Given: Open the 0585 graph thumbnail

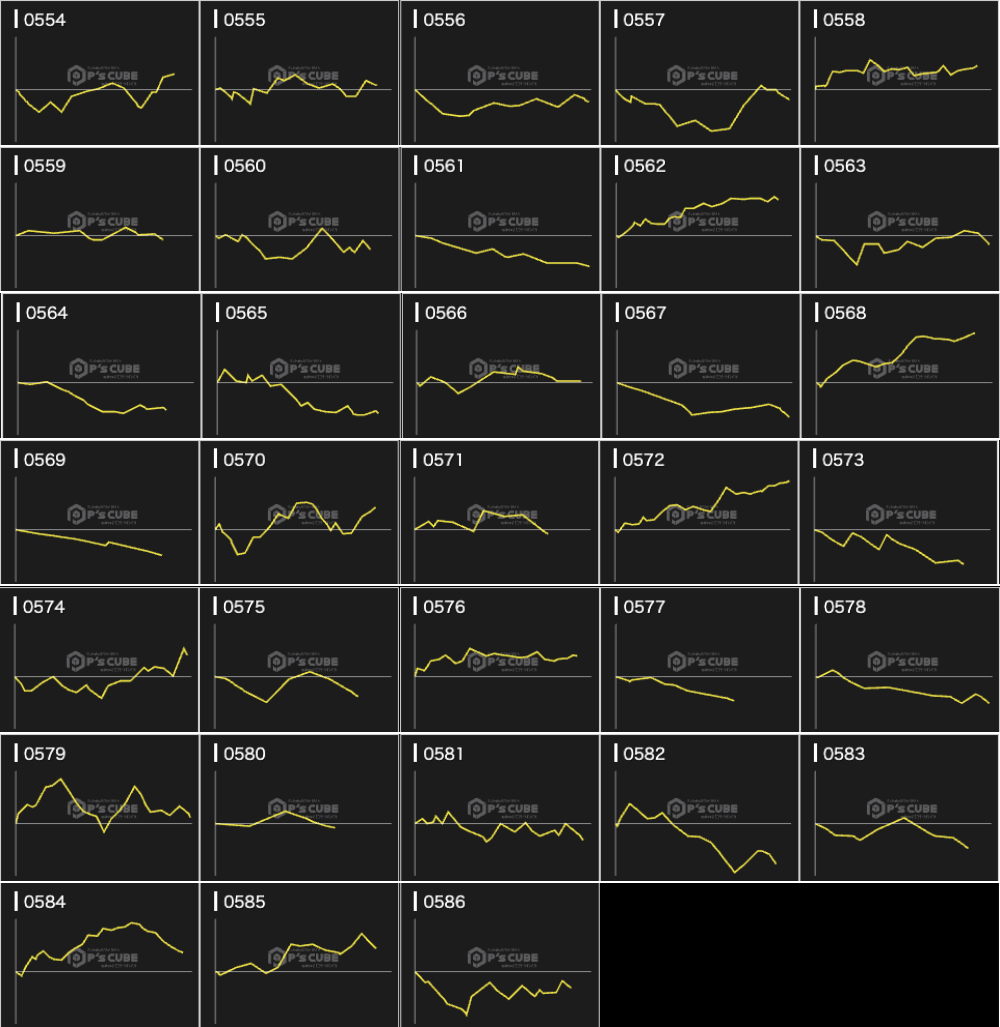Looking at the screenshot, I should pos(300,955).
